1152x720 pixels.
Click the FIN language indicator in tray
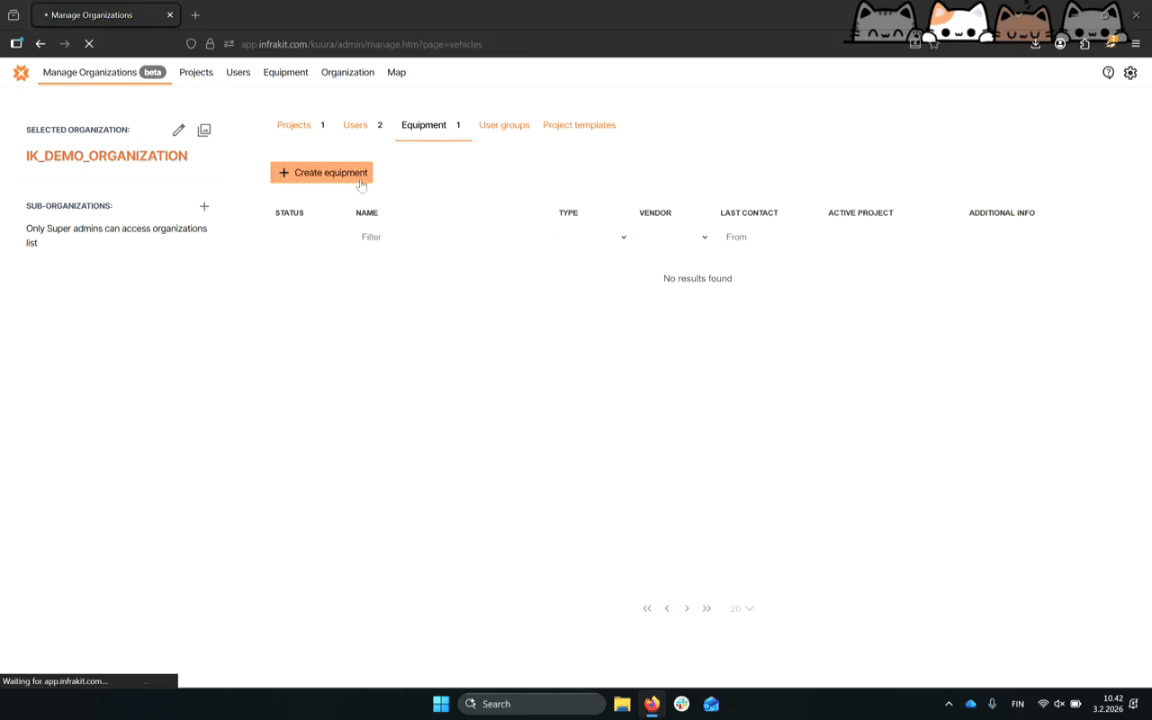coord(1018,704)
